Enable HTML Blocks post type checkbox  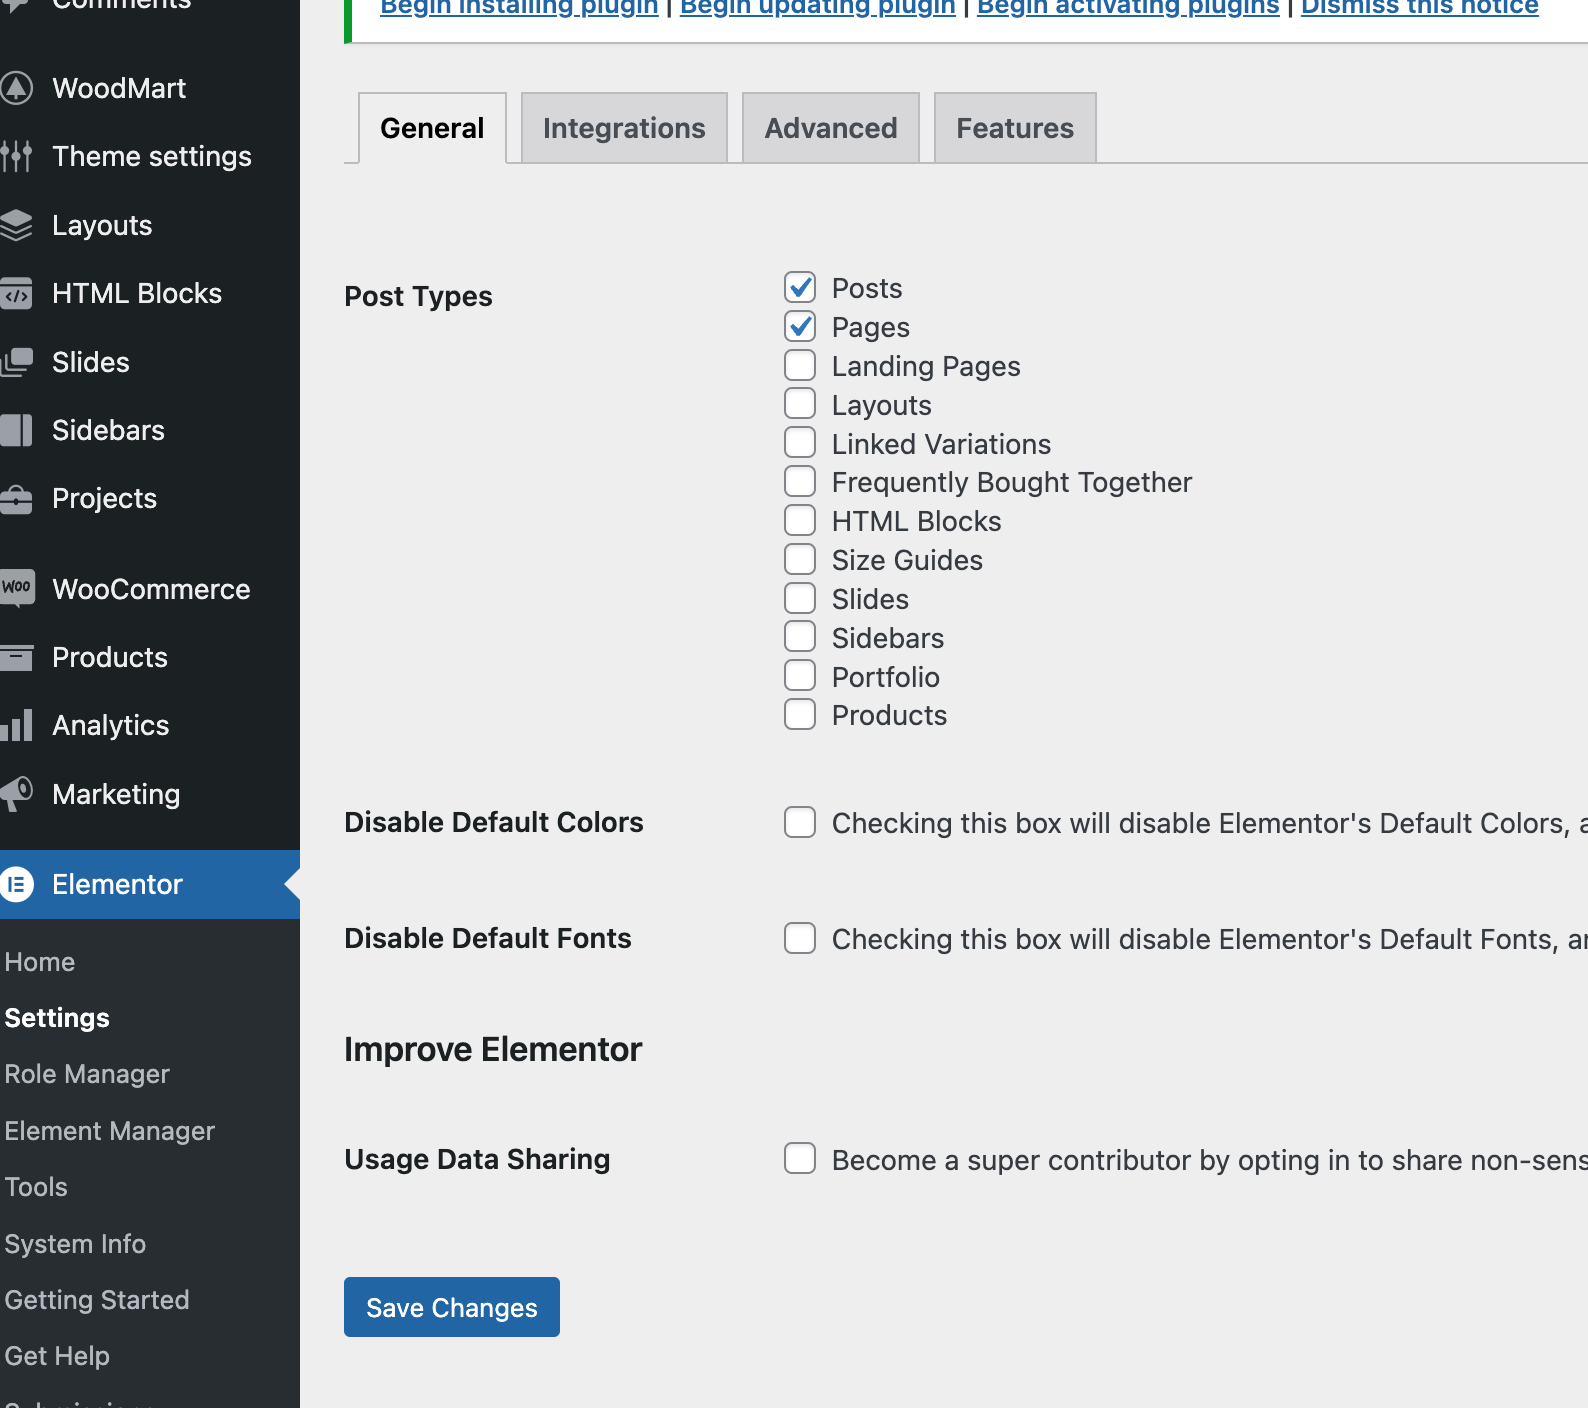pyautogui.click(x=800, y=520)
